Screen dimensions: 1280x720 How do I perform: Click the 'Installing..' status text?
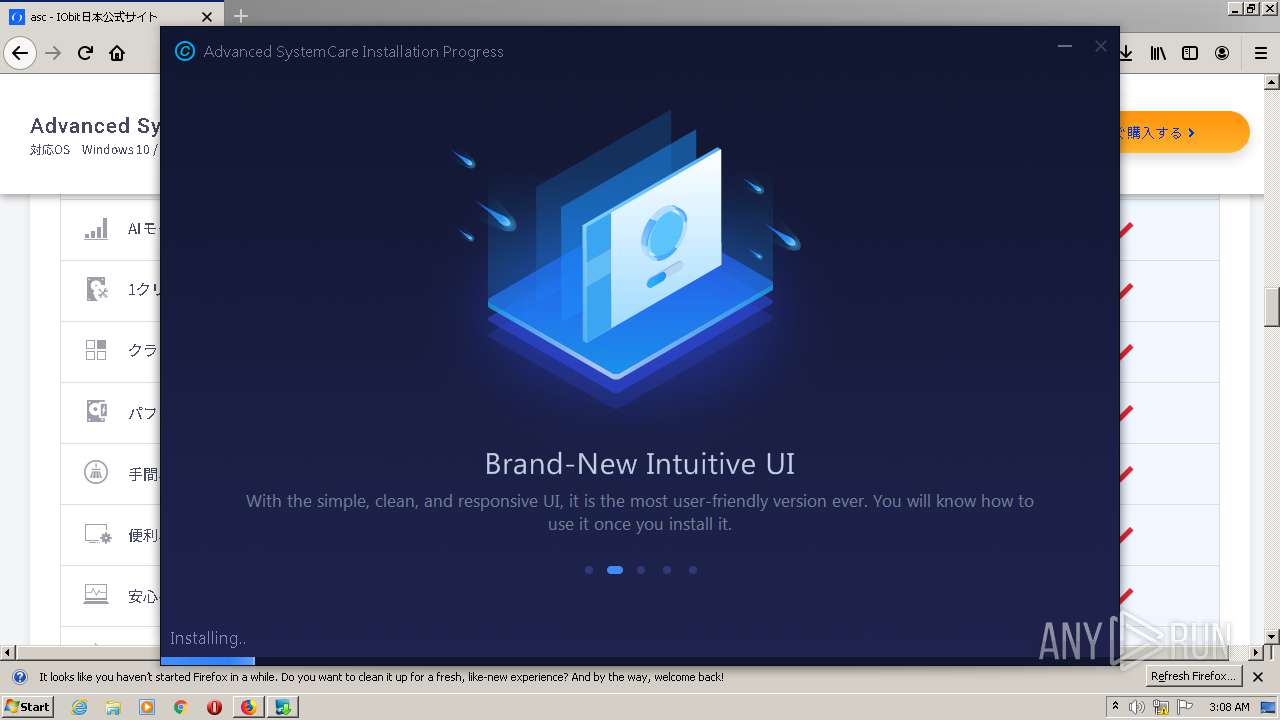click(208, 638)
